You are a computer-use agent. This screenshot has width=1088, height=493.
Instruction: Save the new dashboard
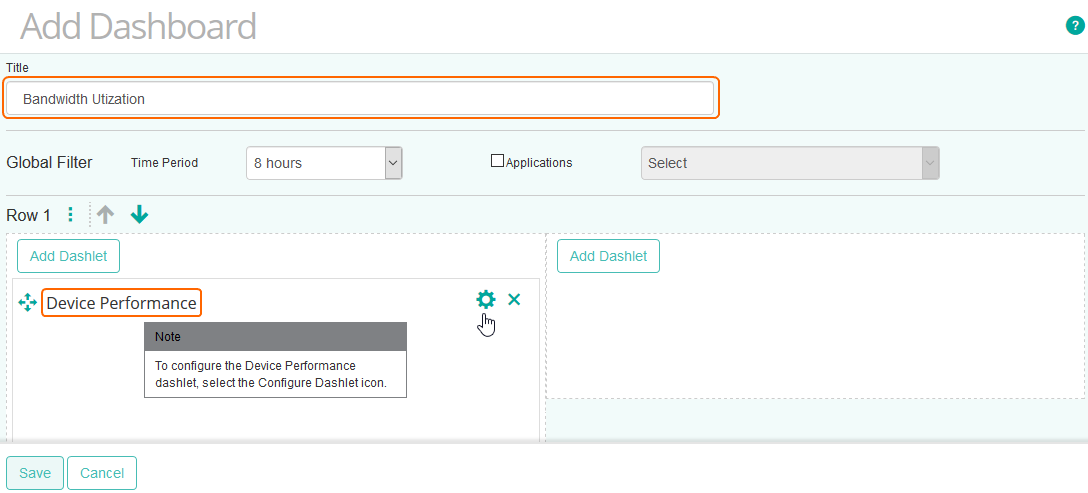pos(35,473)
